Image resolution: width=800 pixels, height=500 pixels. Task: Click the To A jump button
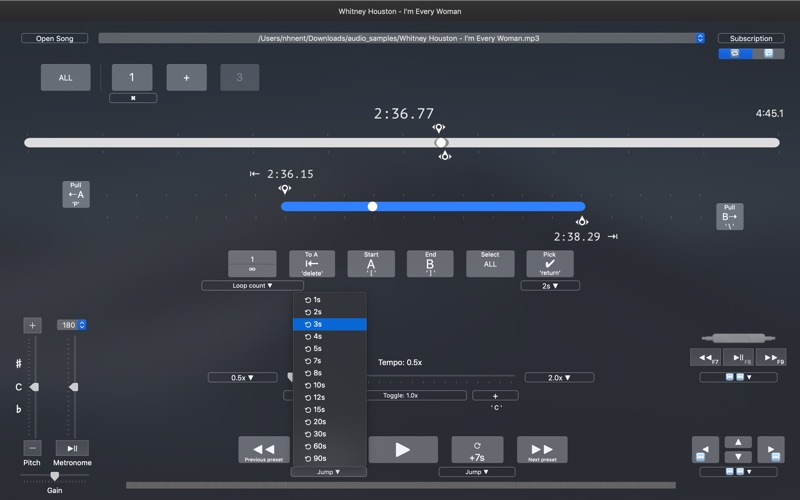coord(311,264)
